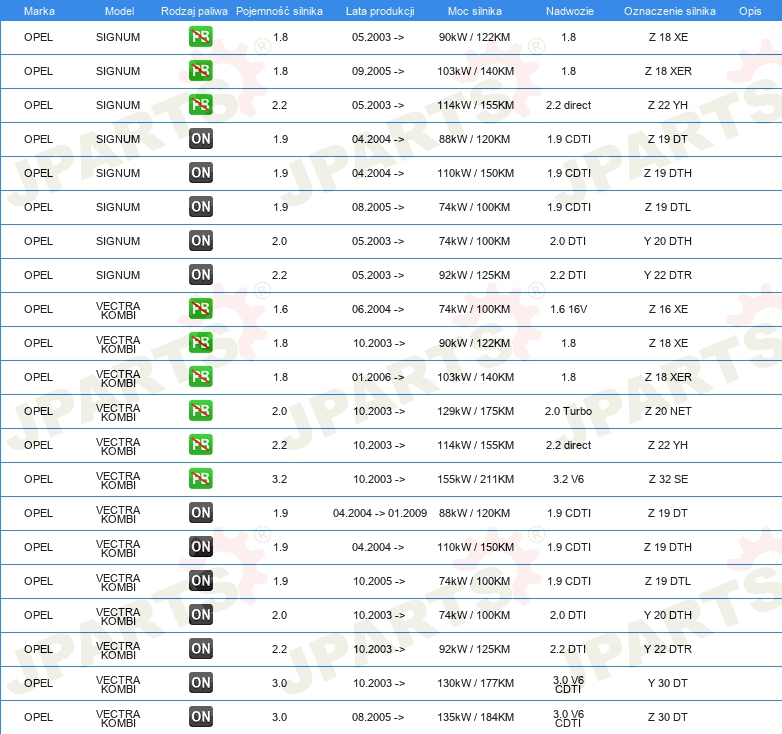Select the Lata produkcji column header

click(380, 11)
